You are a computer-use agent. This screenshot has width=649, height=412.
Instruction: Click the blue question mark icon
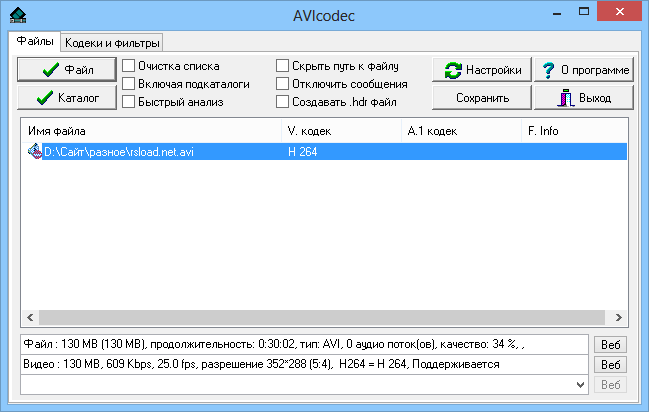548,70
